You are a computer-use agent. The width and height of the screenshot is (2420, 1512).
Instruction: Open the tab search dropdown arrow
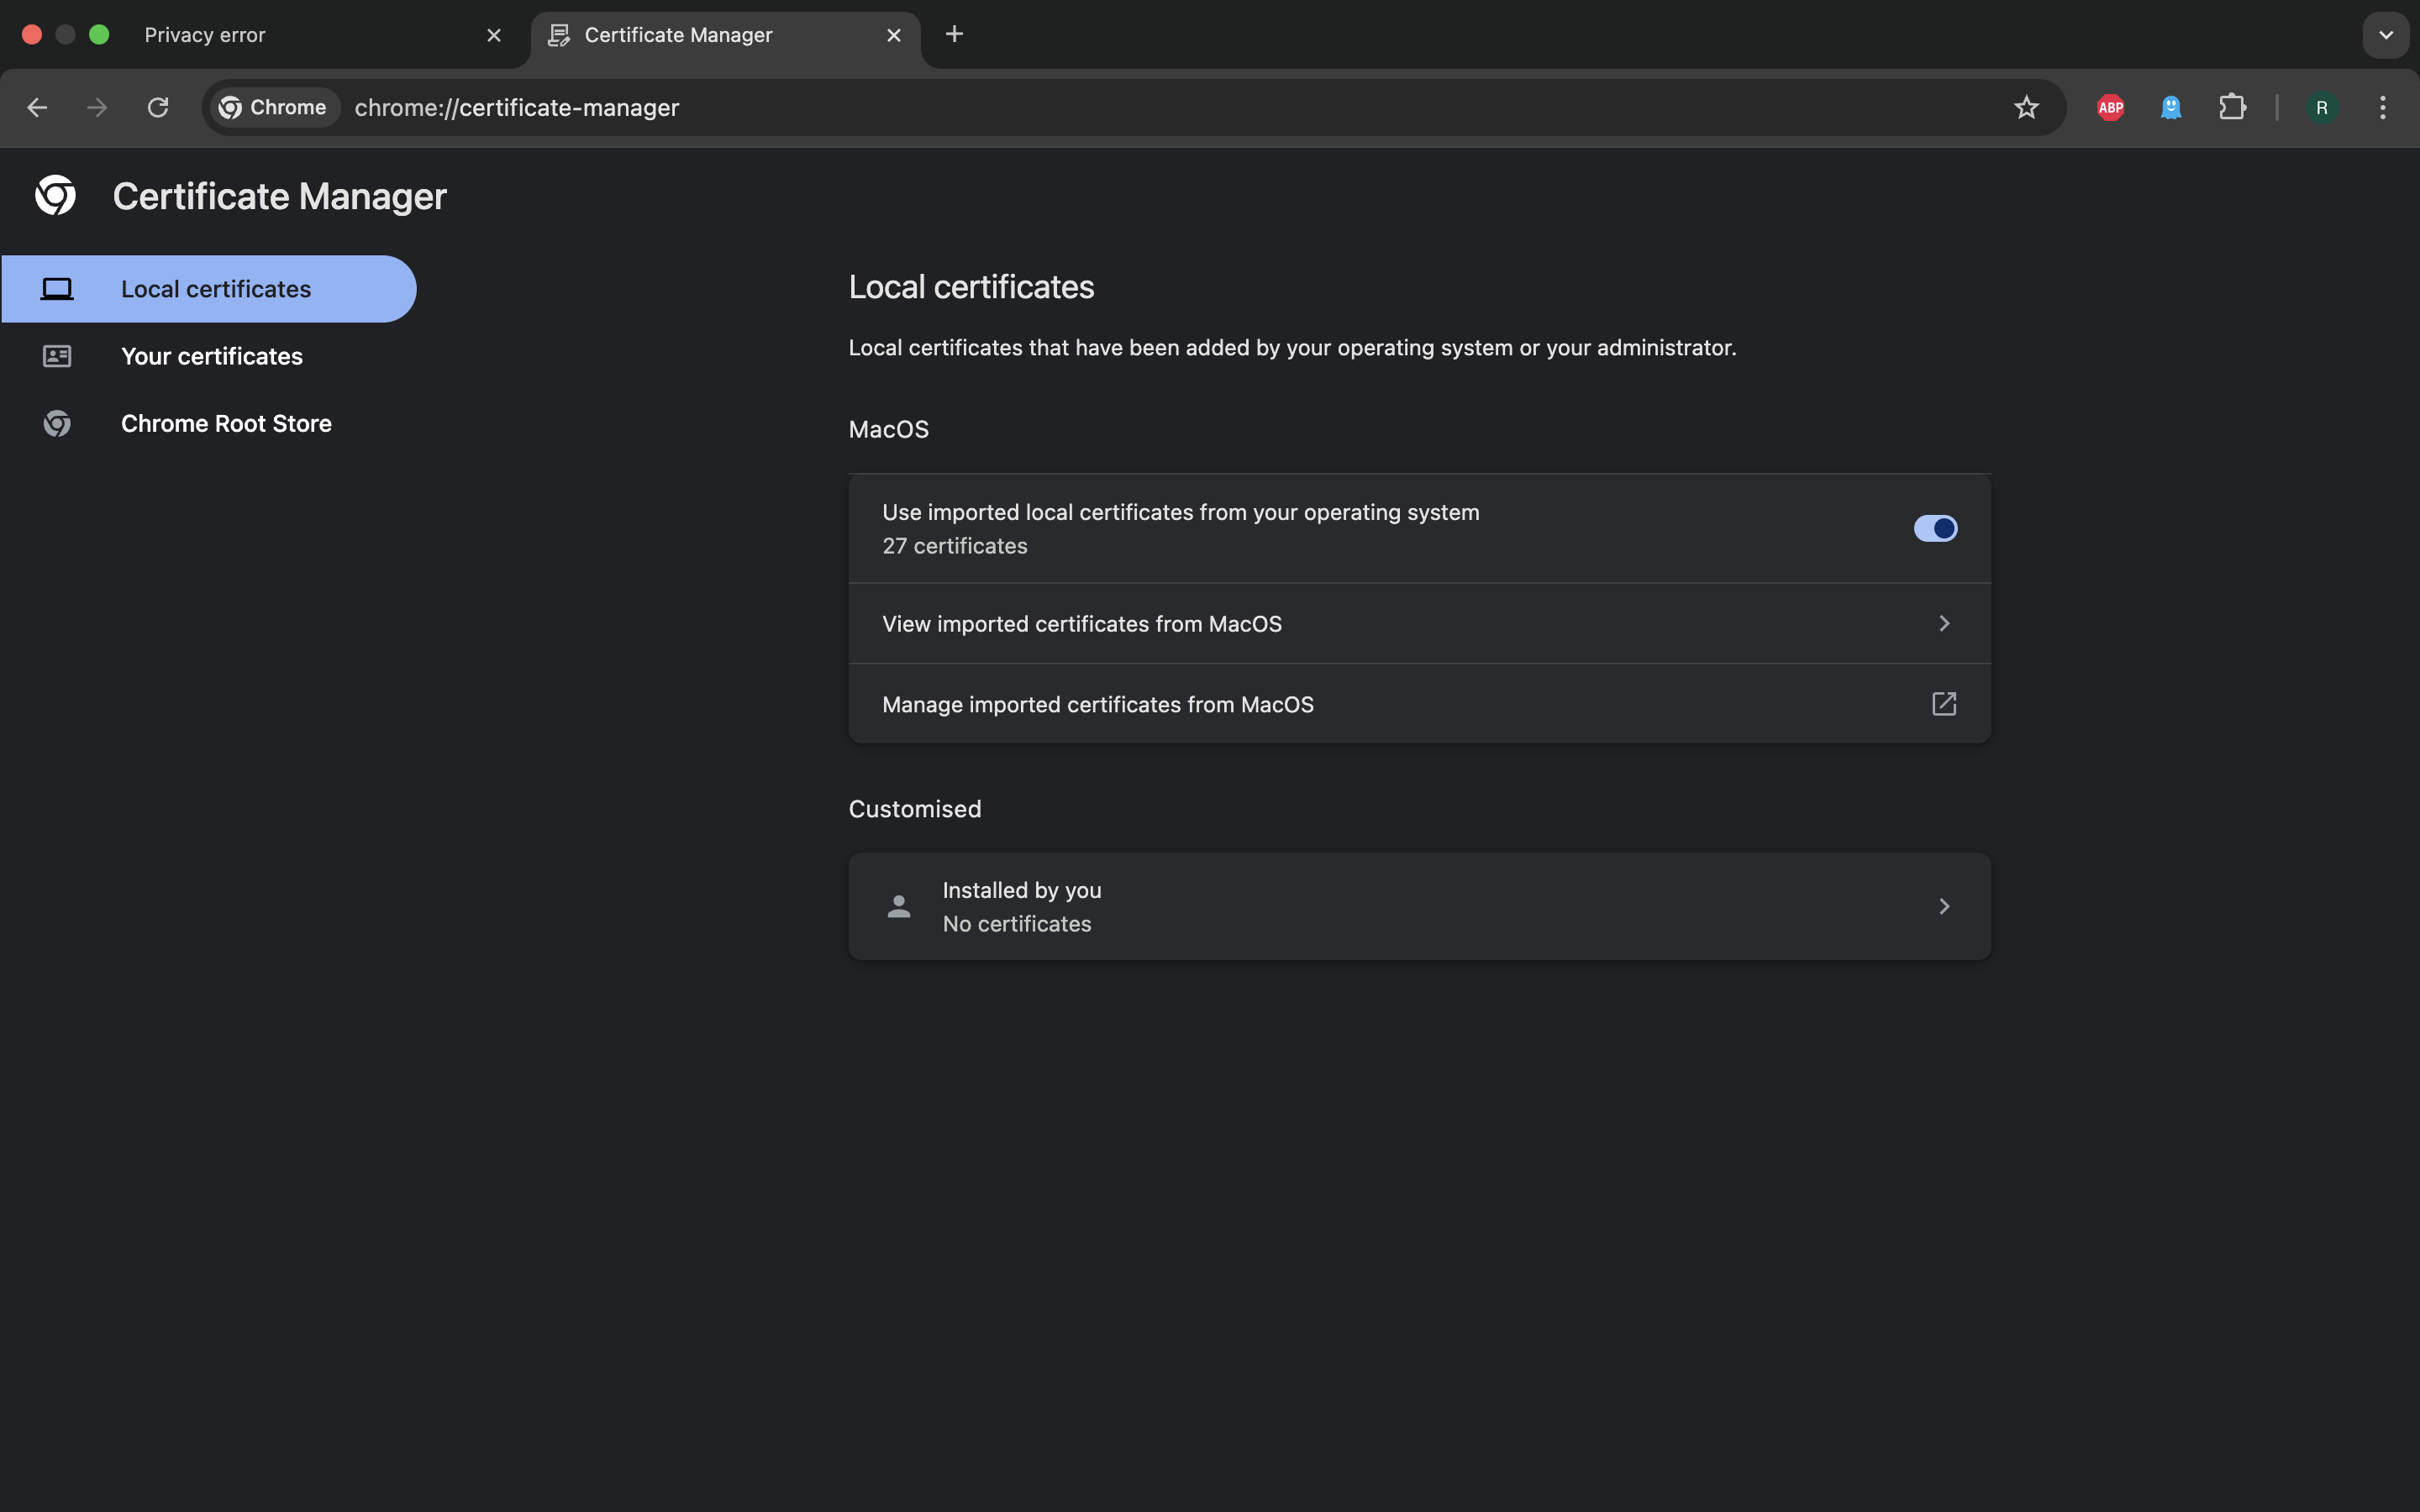2386,35
